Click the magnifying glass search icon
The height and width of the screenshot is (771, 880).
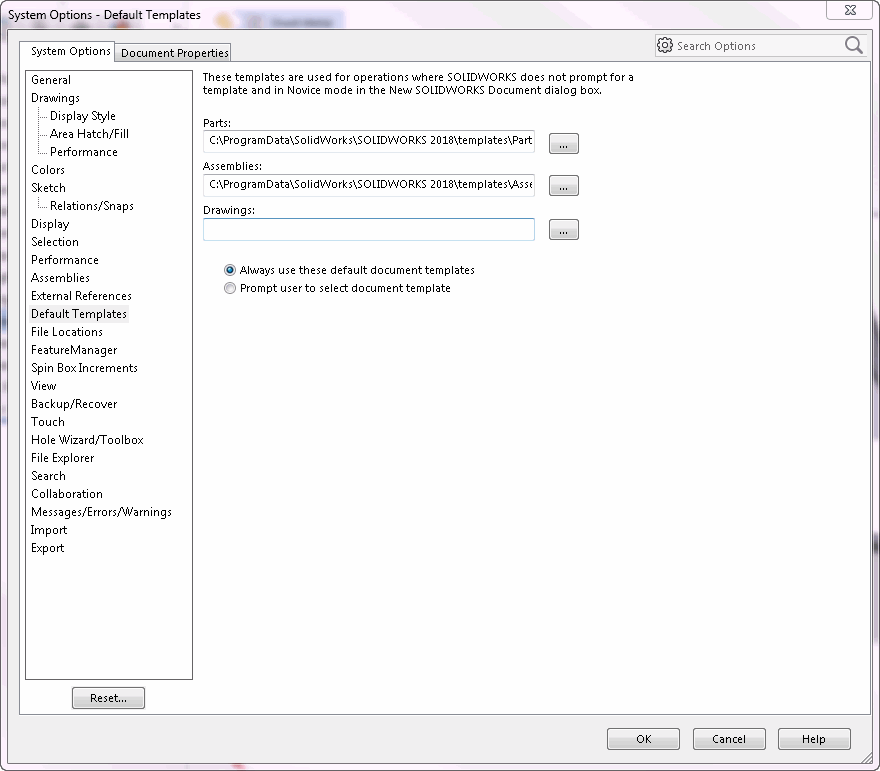click(x=854, y=45)
